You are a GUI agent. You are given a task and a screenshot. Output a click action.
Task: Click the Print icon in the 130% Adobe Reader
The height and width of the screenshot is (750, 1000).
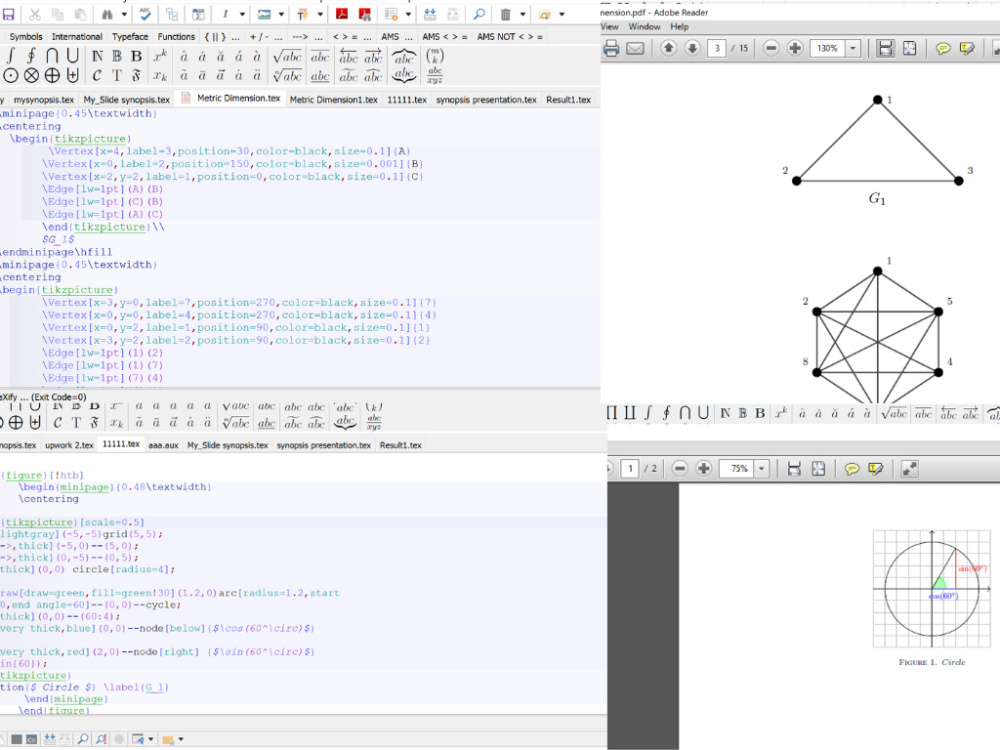[611, 48]
